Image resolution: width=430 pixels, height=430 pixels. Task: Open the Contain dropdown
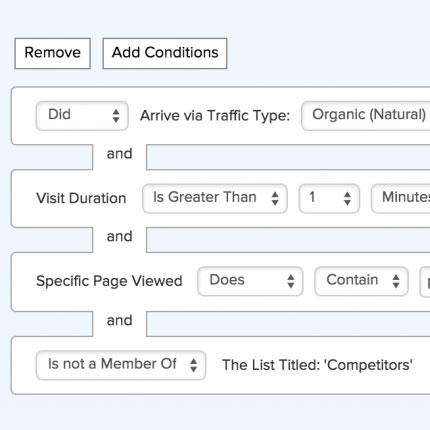[x=361, y=281]
